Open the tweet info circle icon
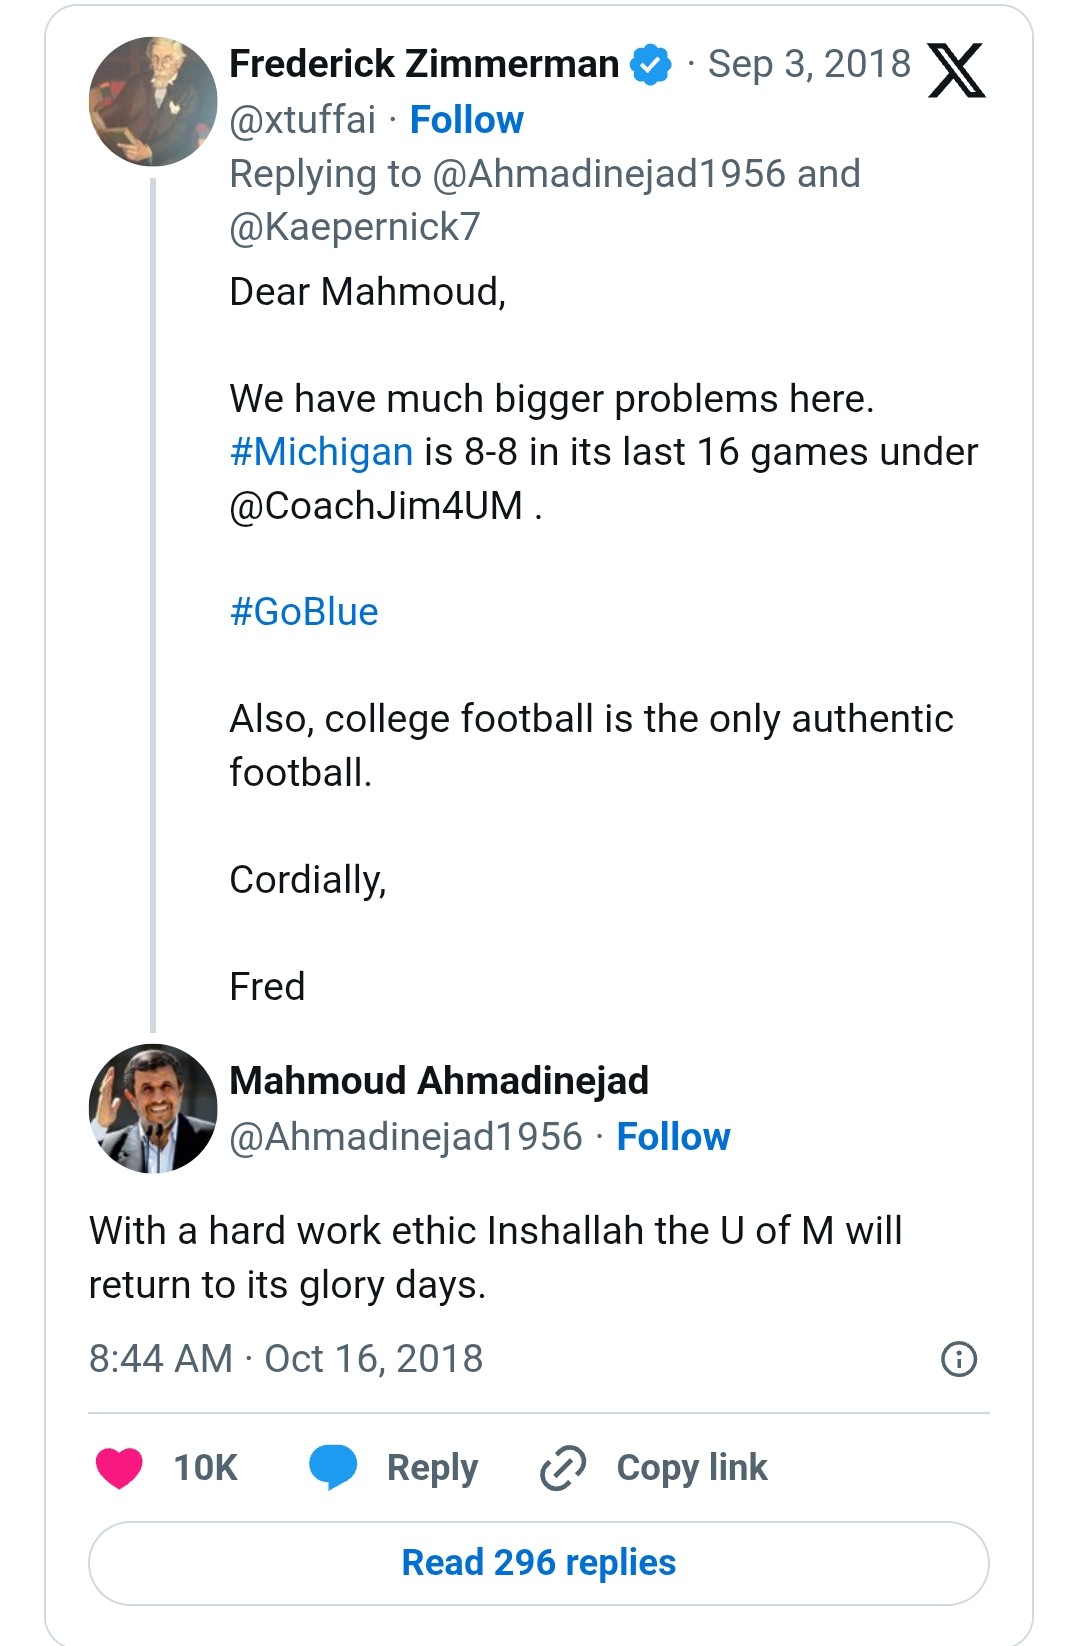1080x1646 pixels. 959,1359
